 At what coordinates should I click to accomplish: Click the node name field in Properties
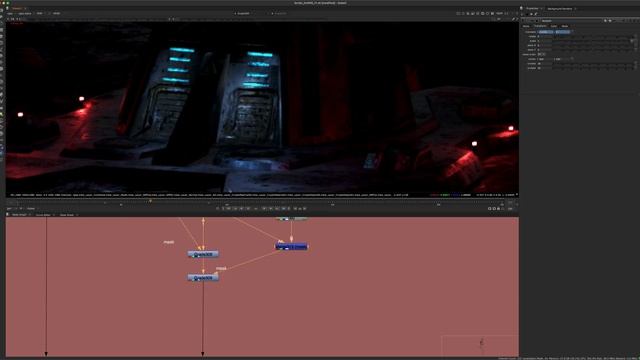pyautogui.click(x=571, y=20)
